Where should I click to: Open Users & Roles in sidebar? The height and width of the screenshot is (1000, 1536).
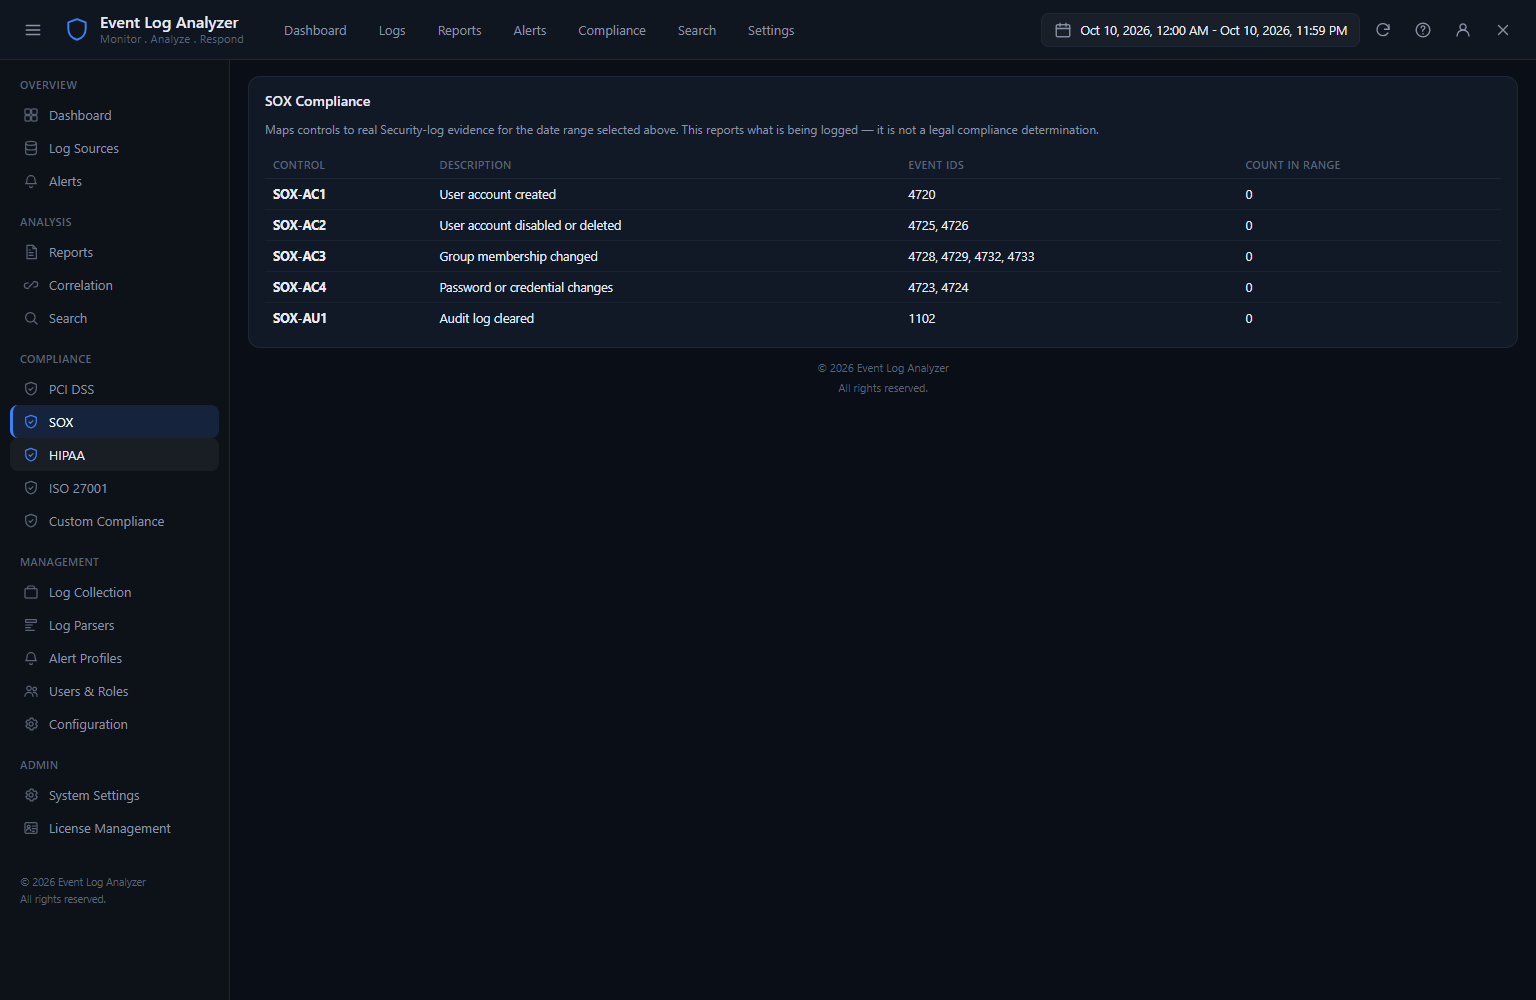(x=114, y=691)
